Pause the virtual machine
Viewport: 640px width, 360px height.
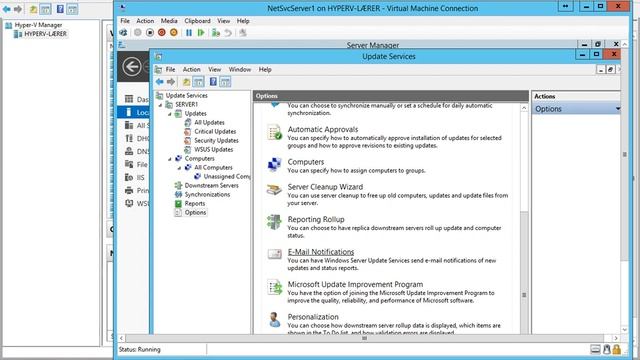(x=189, y=33)
